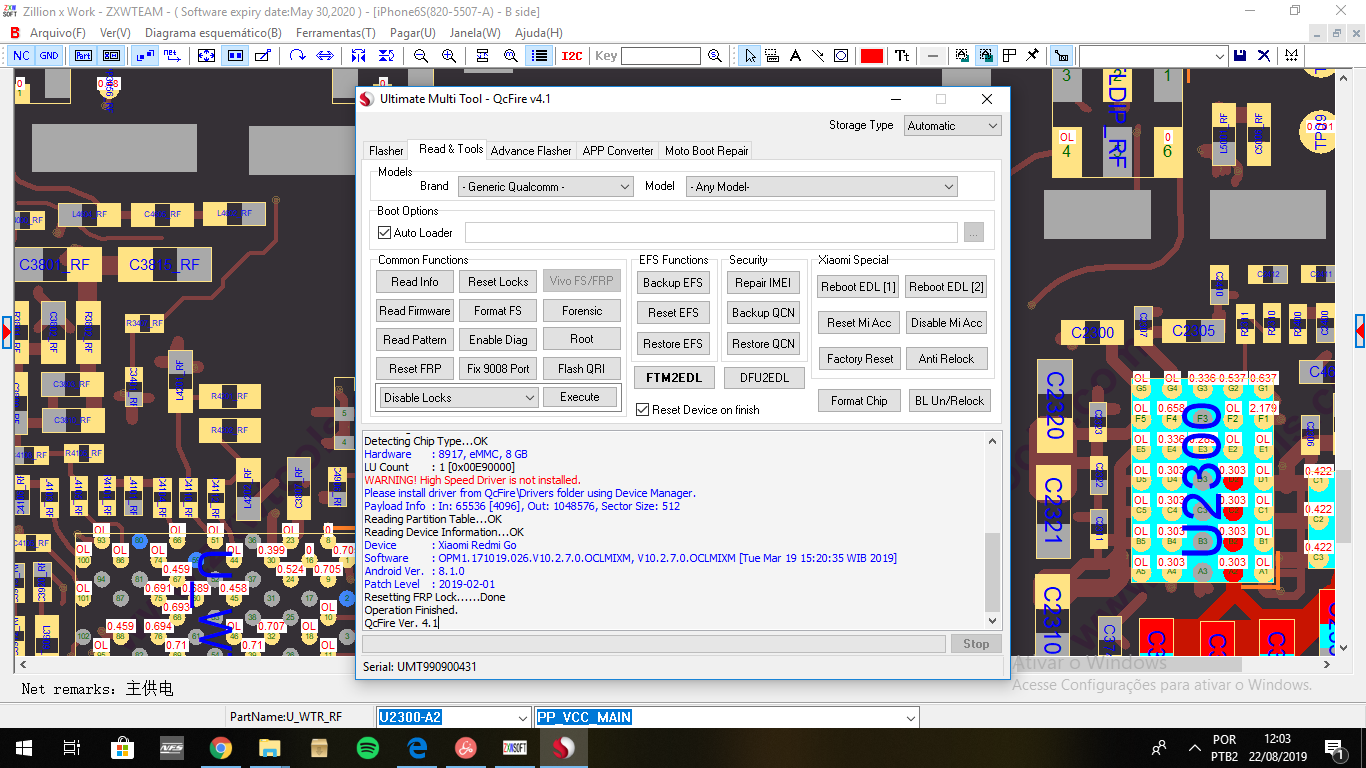Screen dimensions: 1366x768
Task: Click the Key search input field
Action: click(x=660, y=56)
